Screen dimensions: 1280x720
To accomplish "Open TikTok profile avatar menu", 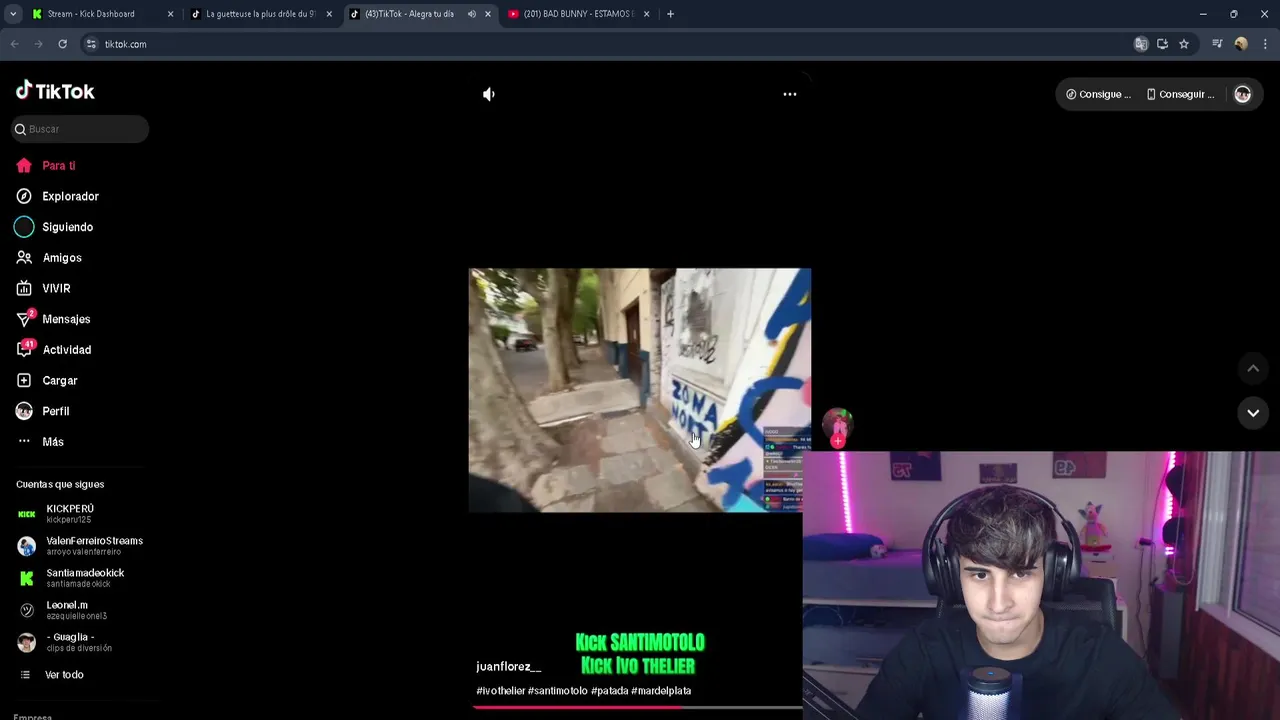I will pyautogui.click(x=1243, y=94).
